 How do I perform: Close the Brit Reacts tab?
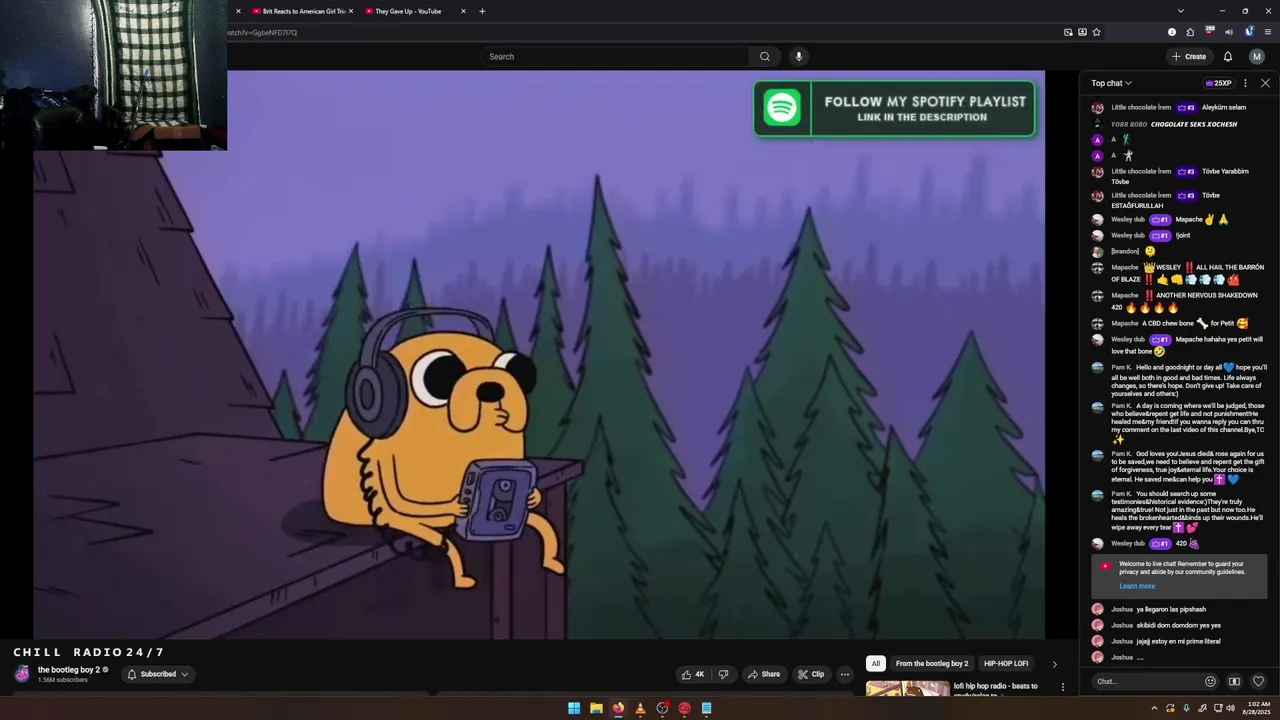click(350, 11)
